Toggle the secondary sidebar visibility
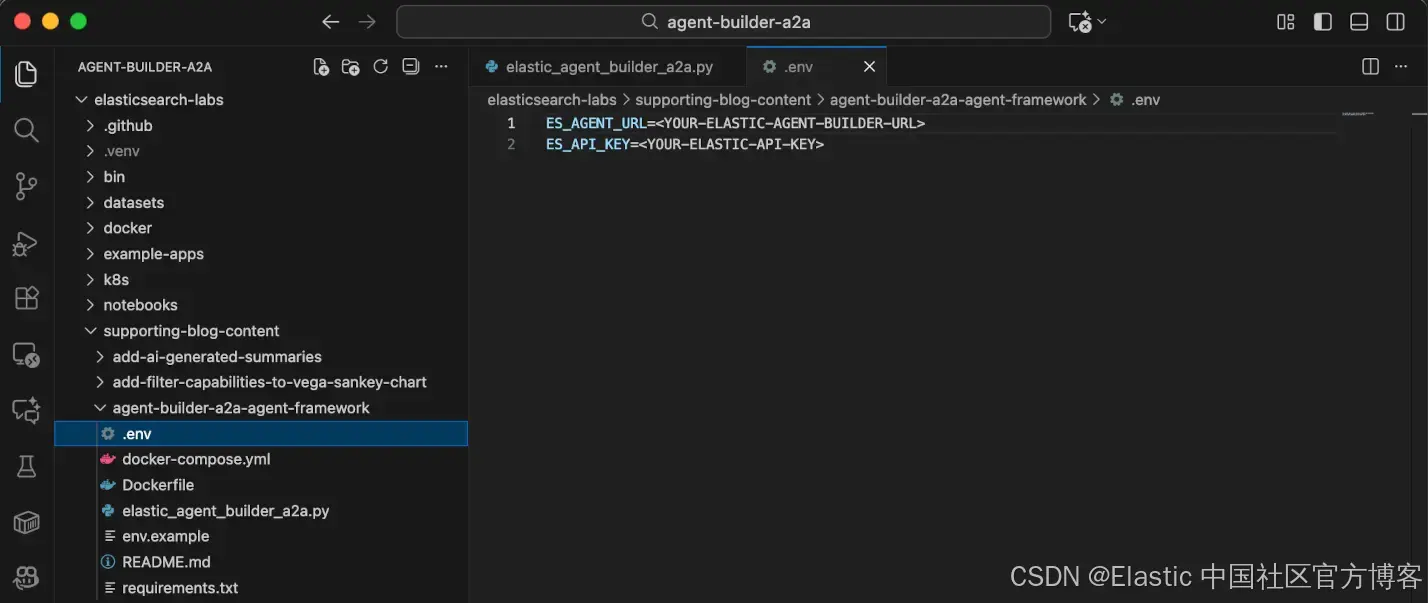1428x603 pixels. (1396, 22)
